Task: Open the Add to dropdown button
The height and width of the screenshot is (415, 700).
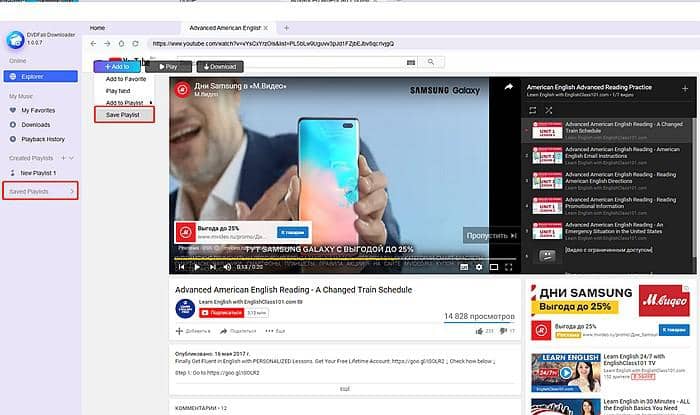Action: [117, 66]
